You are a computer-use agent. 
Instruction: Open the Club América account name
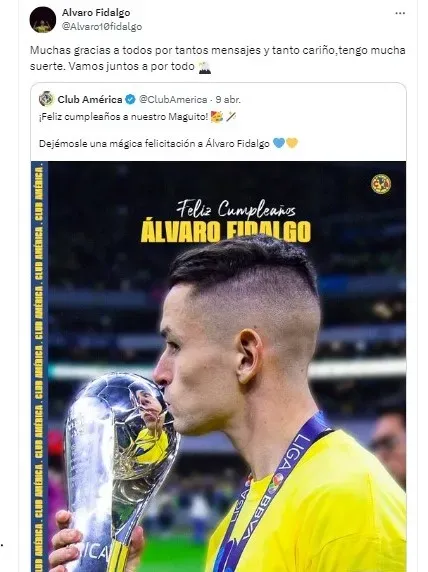(x=90, y=99)
